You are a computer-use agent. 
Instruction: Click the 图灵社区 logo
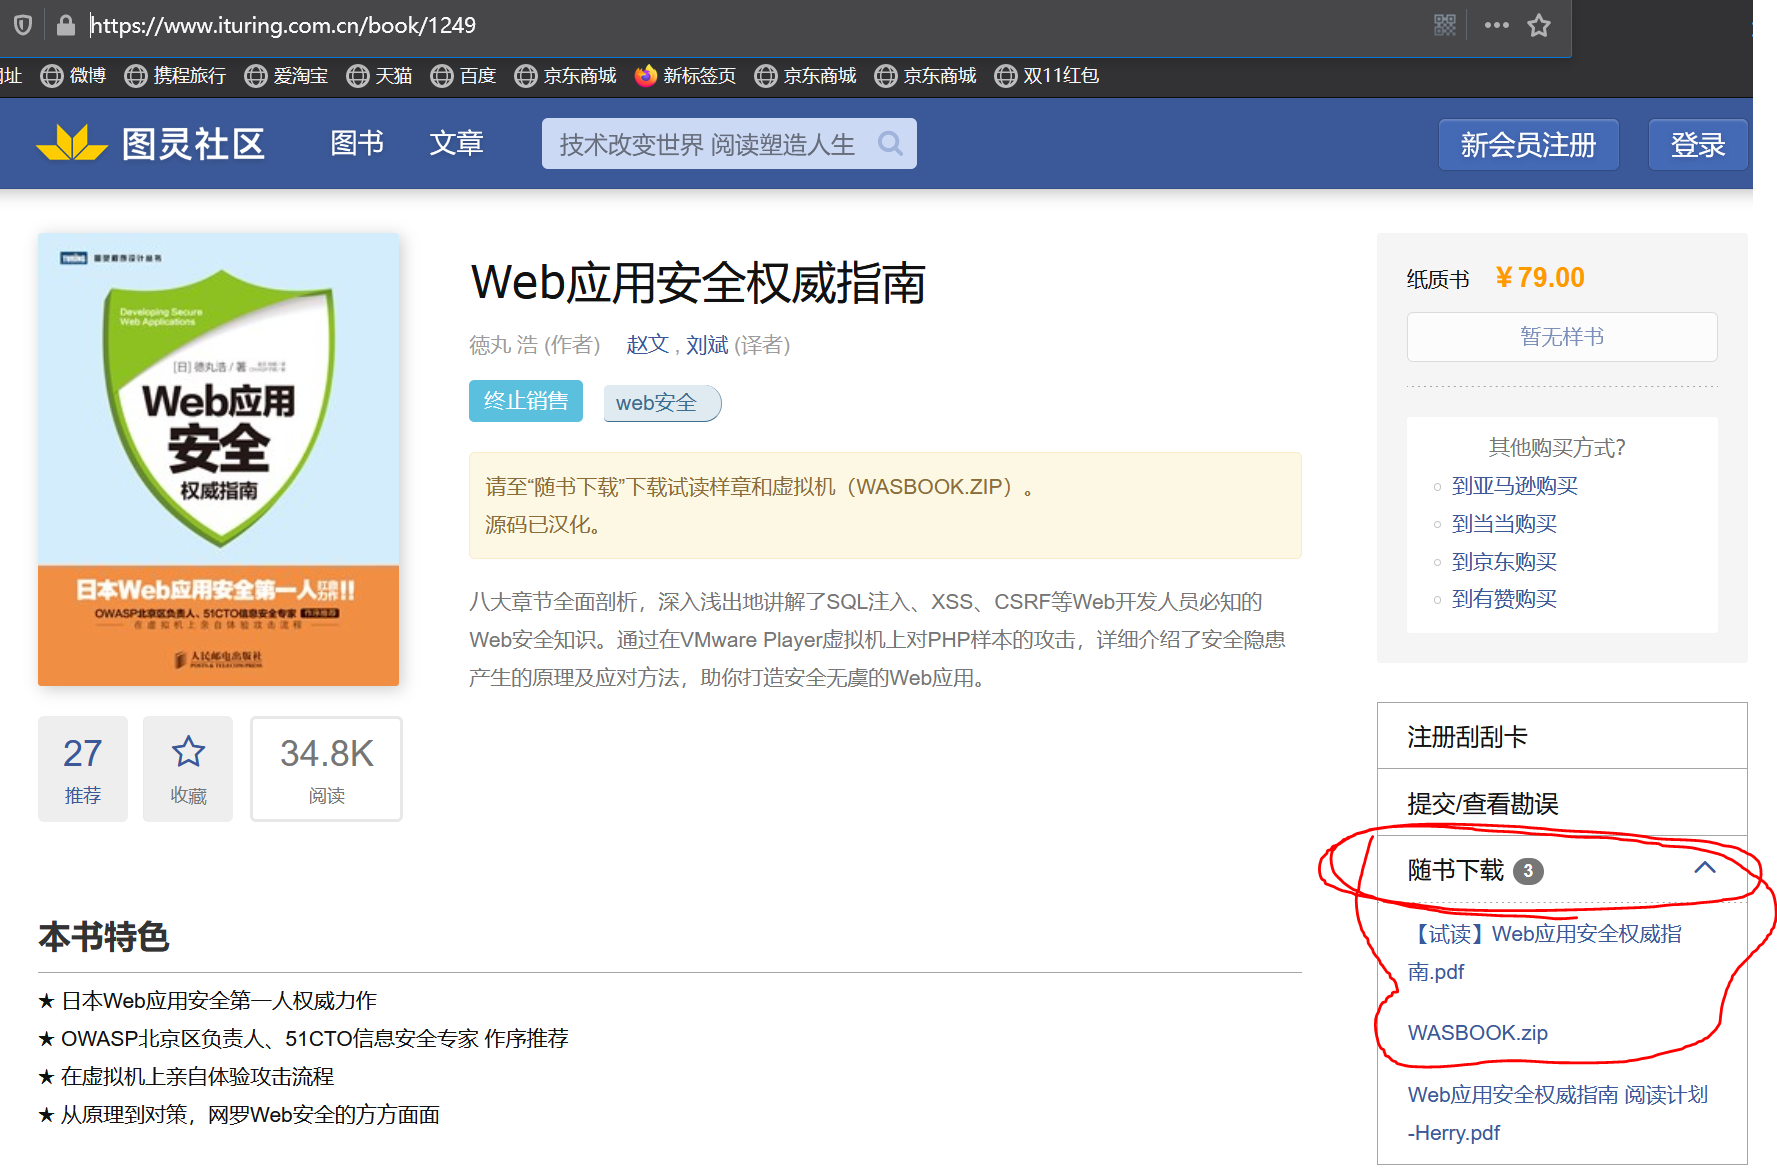[150, 143]
